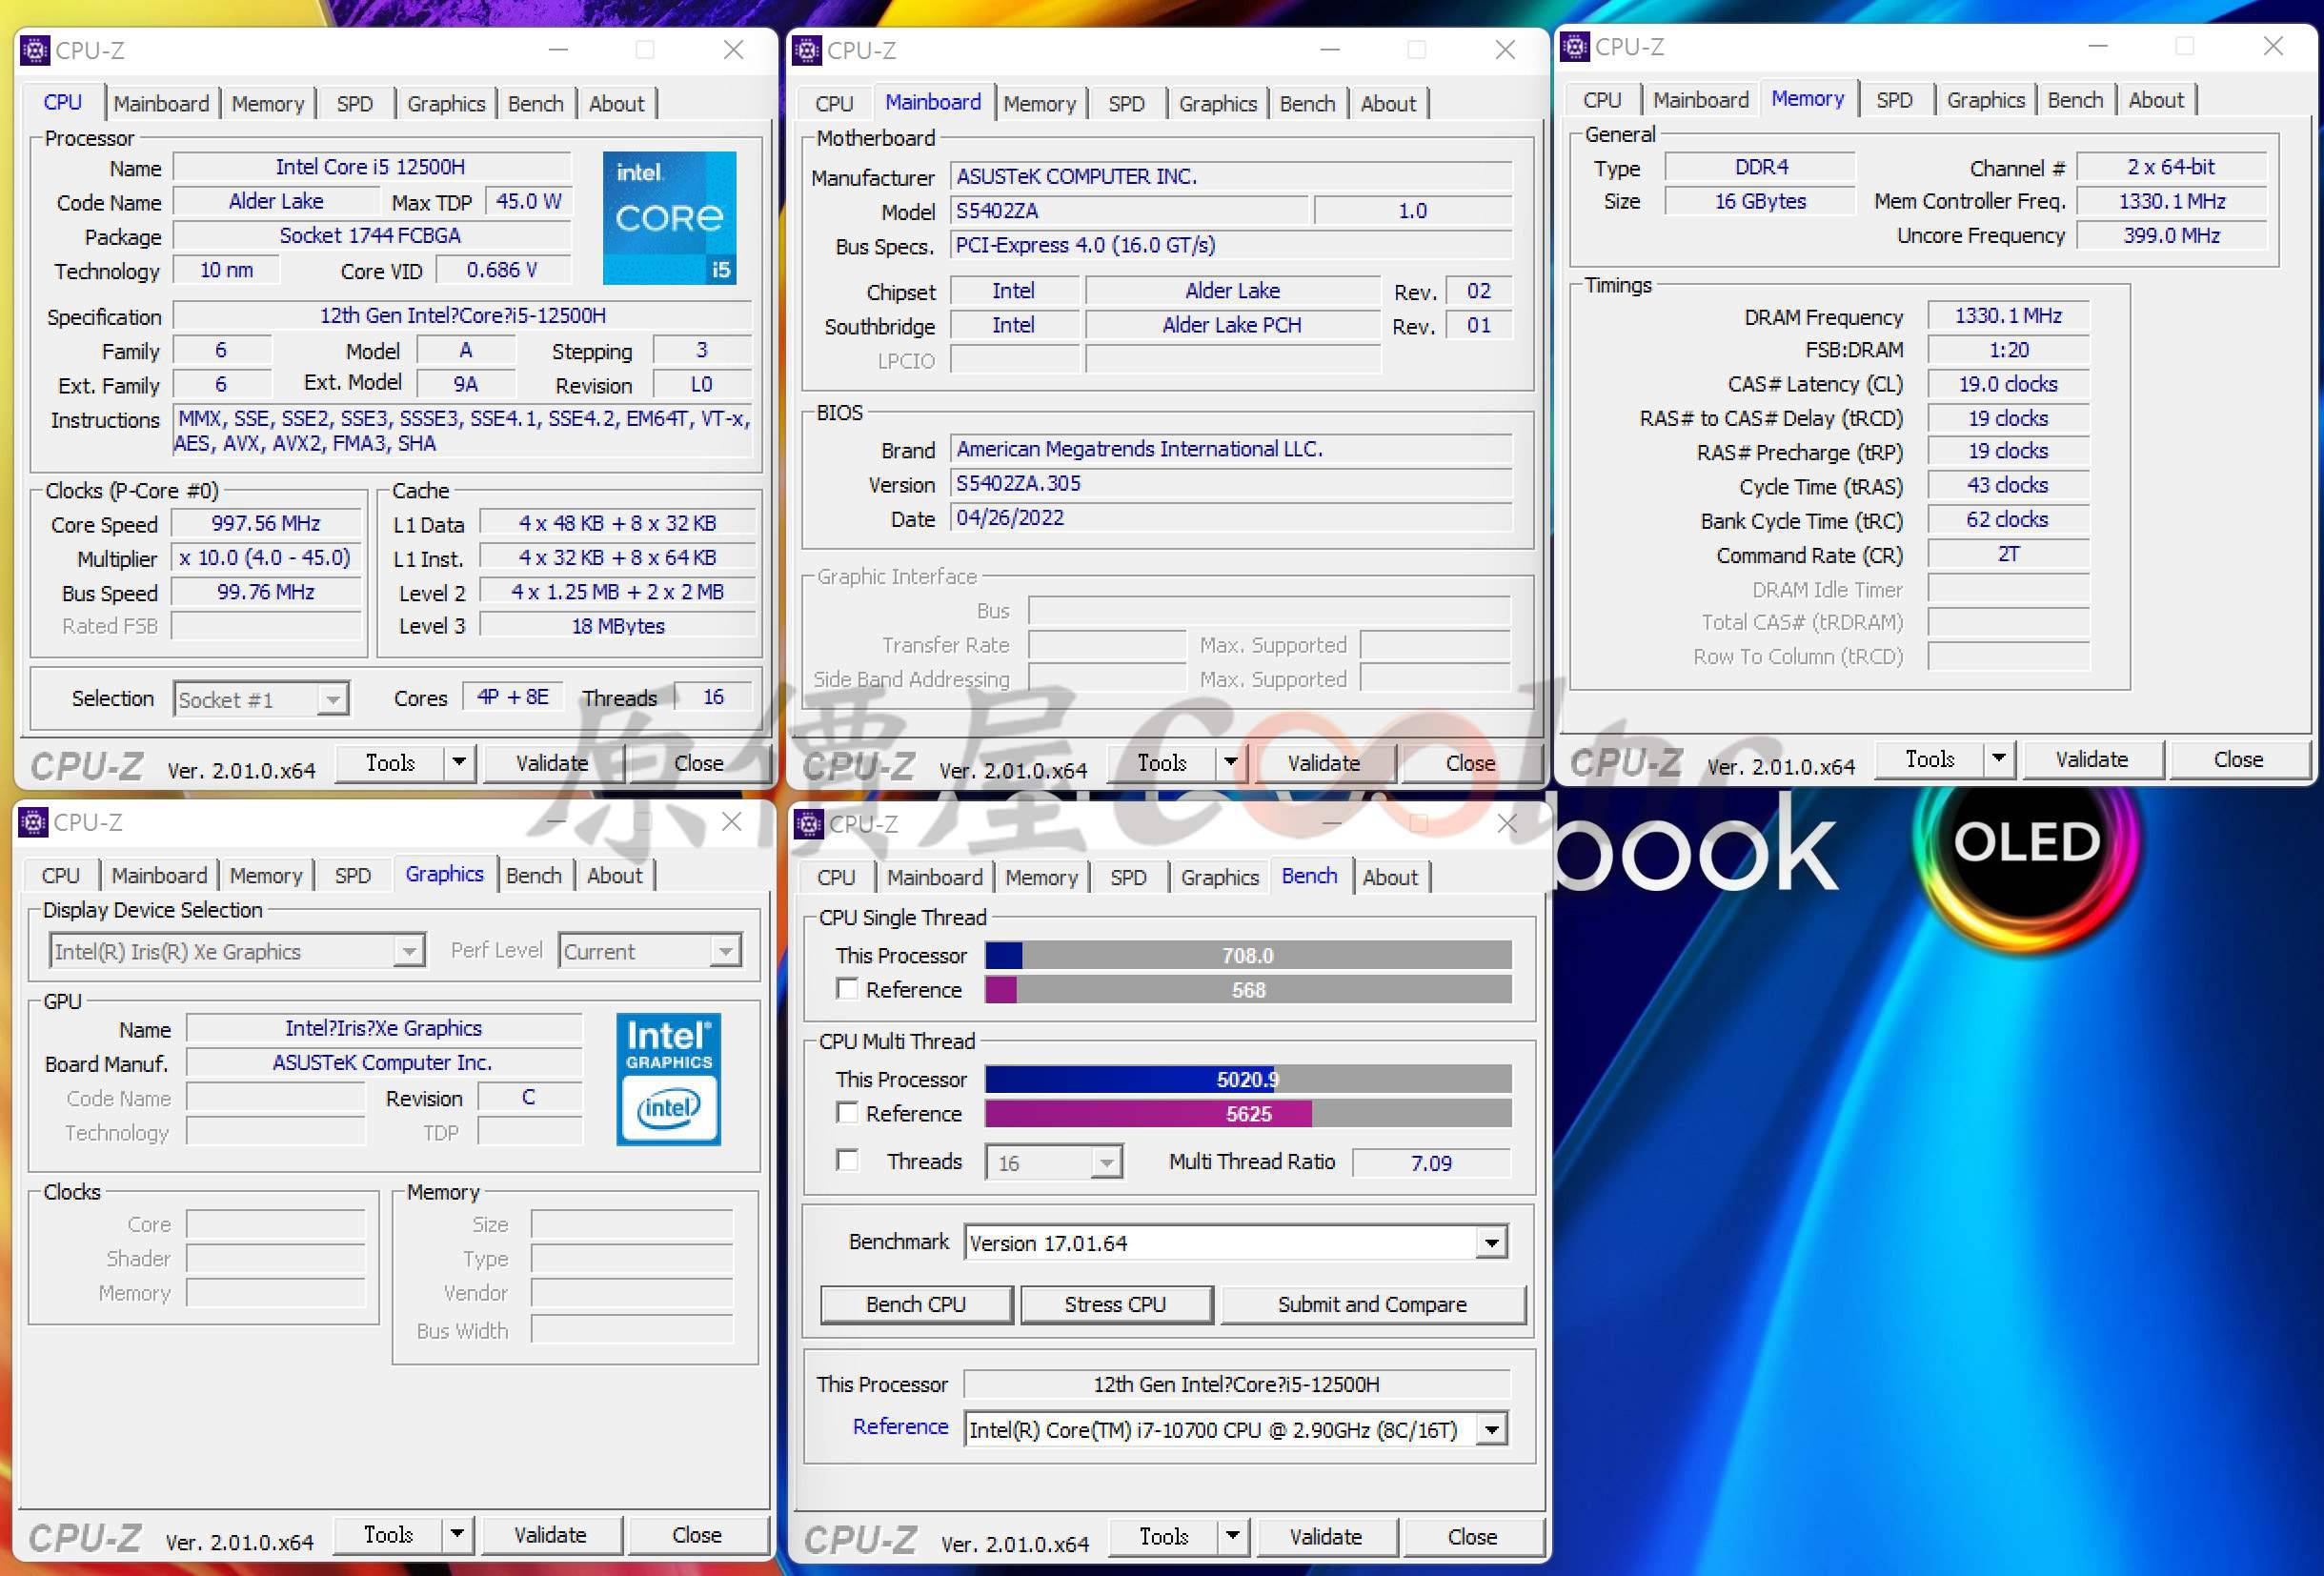Minimize the Memory CPU-Z window
The width and height of the screenshot is (2324, 1576).
2098,46
